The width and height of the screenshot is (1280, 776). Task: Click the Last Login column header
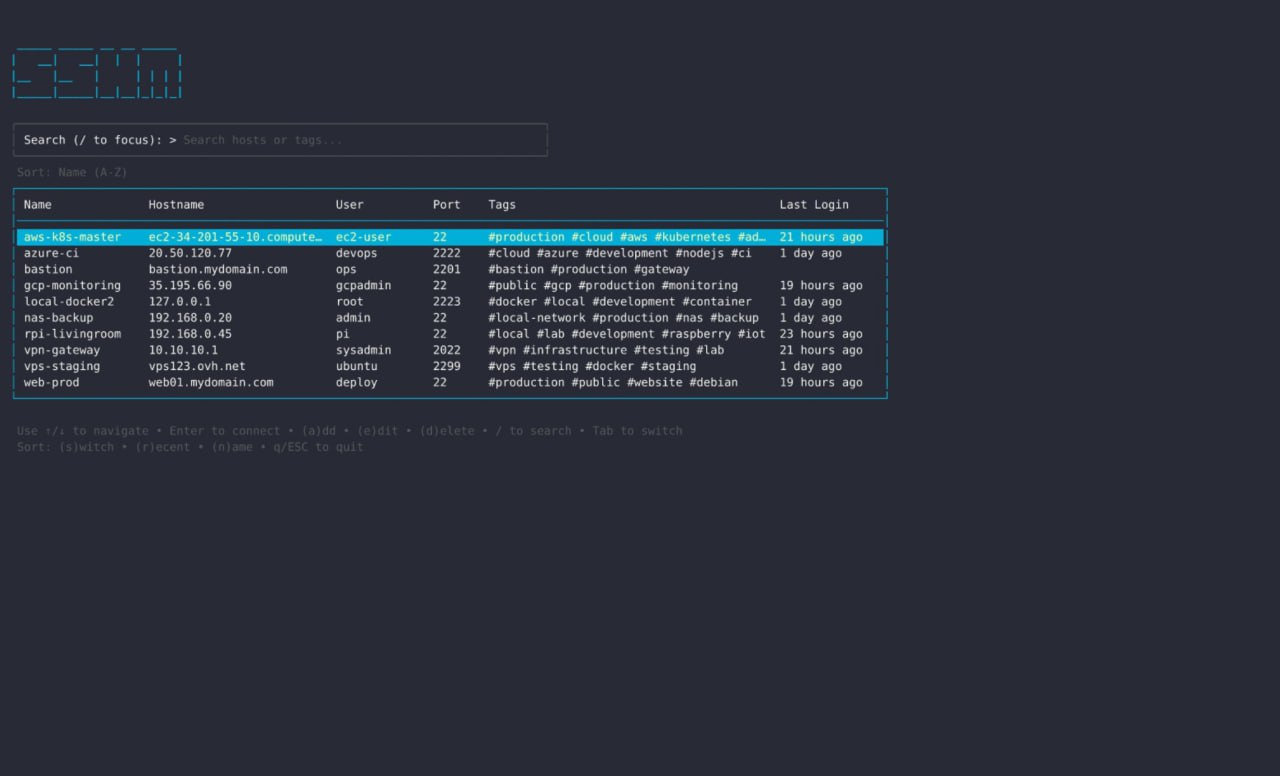coord(813,204)
